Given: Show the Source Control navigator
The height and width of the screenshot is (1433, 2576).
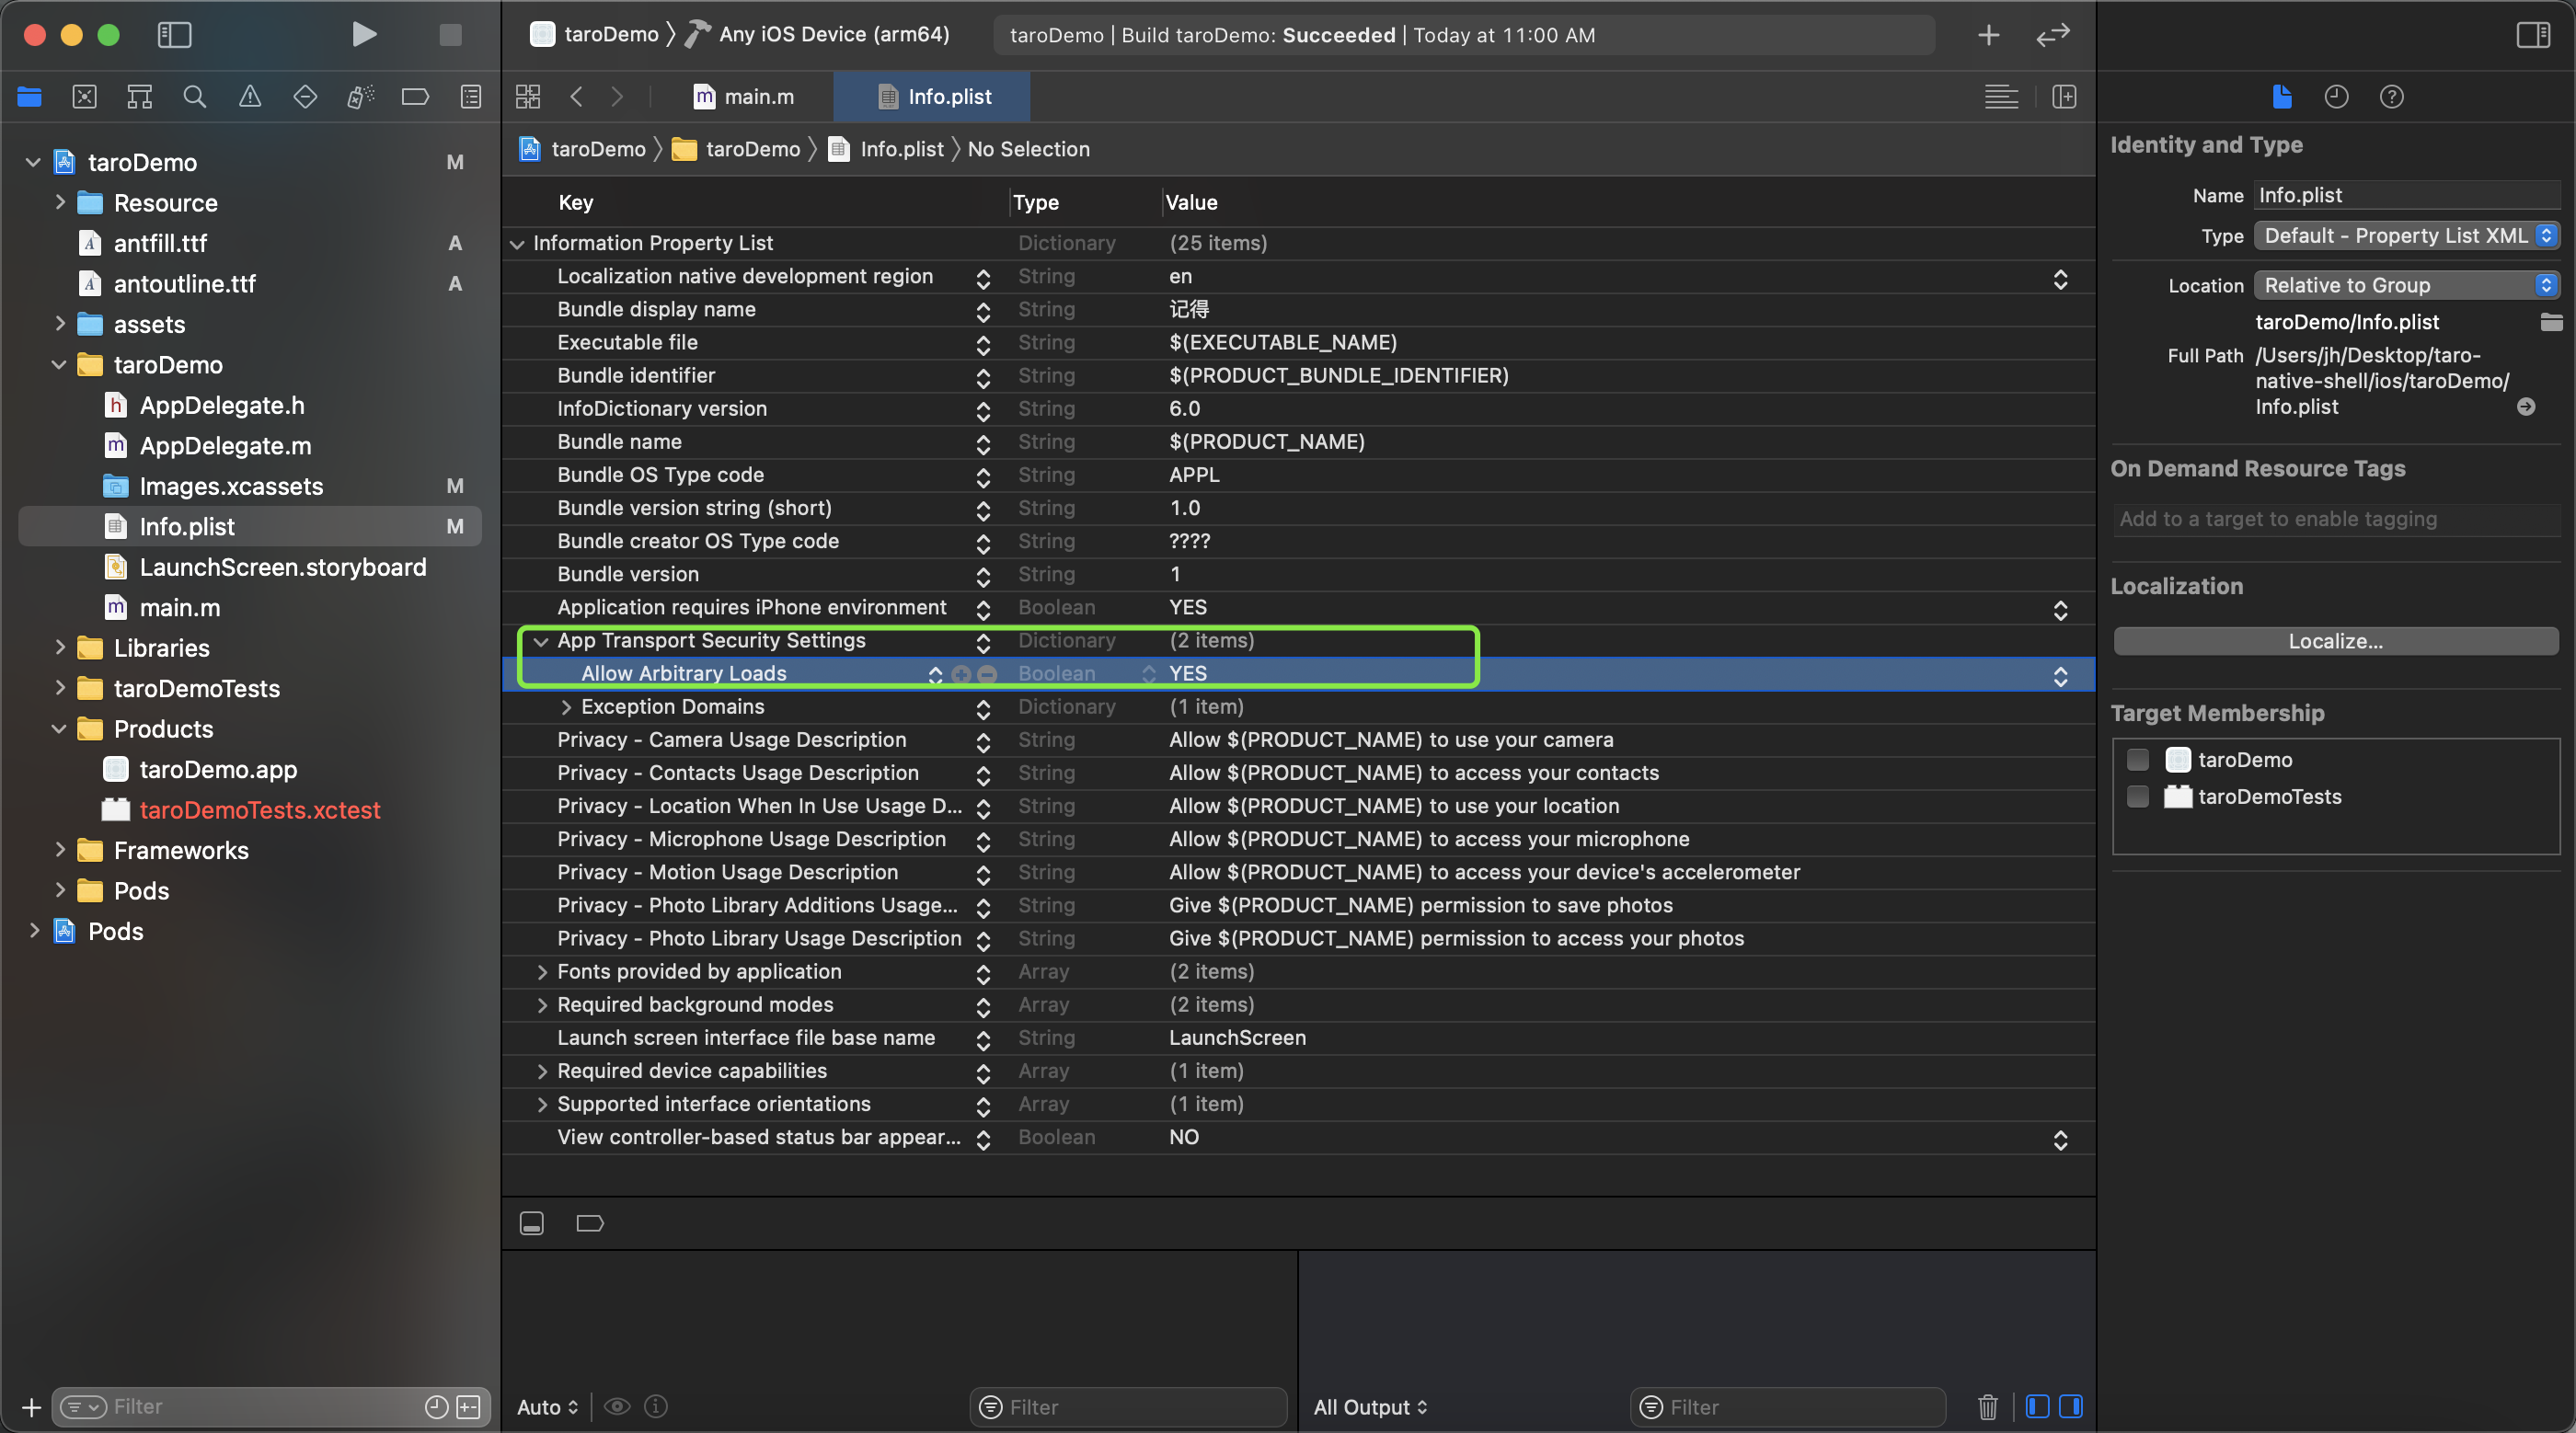Looking at the screenshot, I should (x=85, y=97).
